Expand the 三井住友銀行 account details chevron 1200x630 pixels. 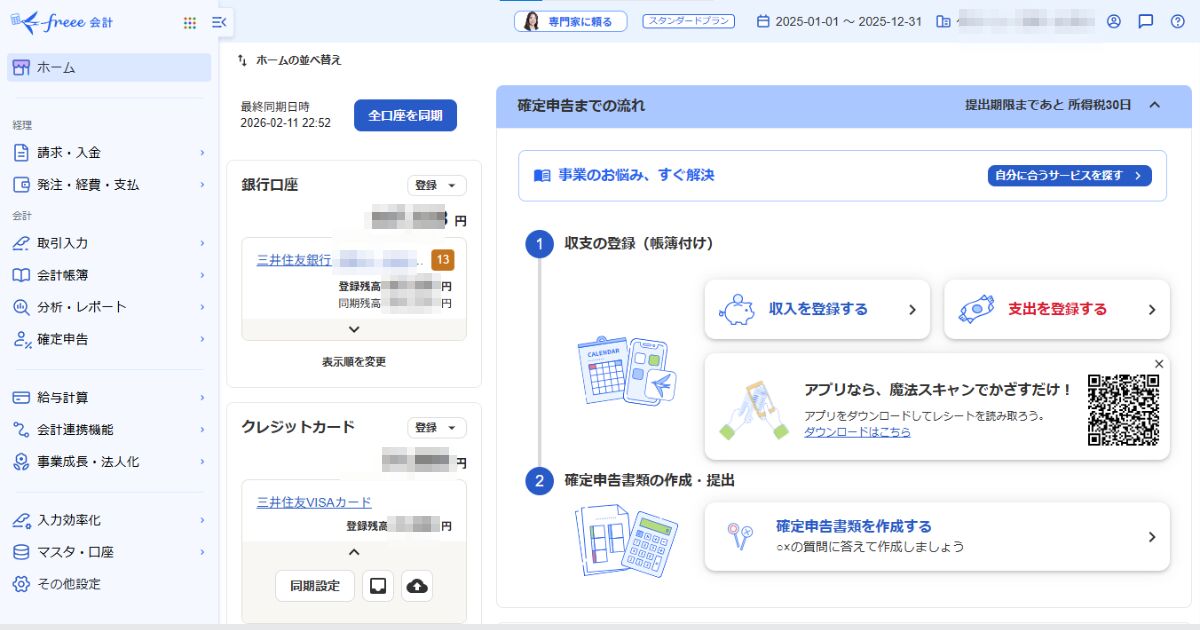pos(354,329)
